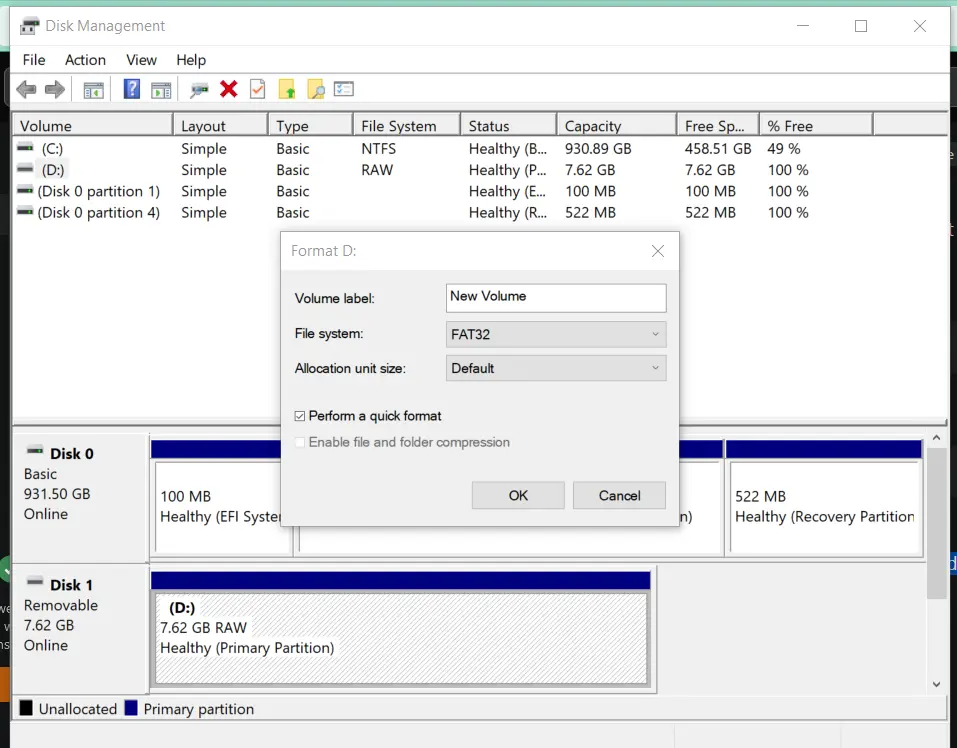Click the Volume label text field
The width and height of the screenshot is (957, 748).
555,297
